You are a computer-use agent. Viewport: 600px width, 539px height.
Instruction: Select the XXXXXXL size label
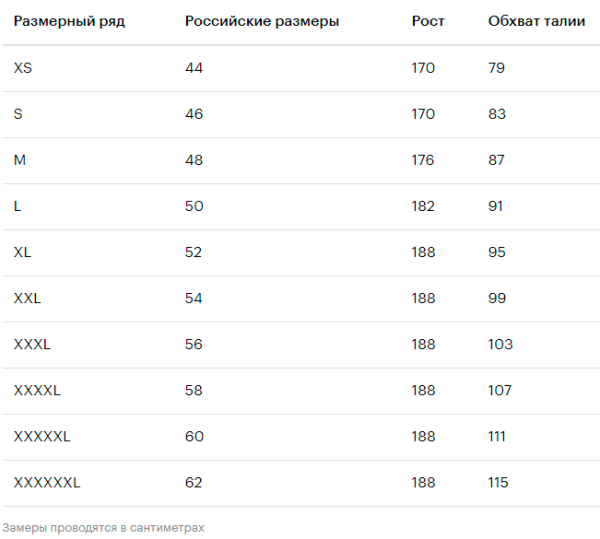point(47,482)
